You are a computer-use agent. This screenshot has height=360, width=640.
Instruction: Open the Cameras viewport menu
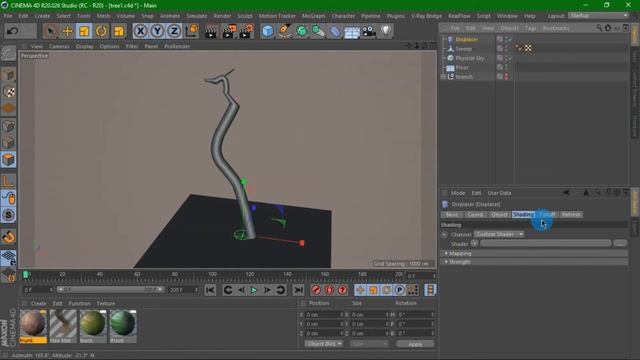pyautogui.click(x=59, y=46)
